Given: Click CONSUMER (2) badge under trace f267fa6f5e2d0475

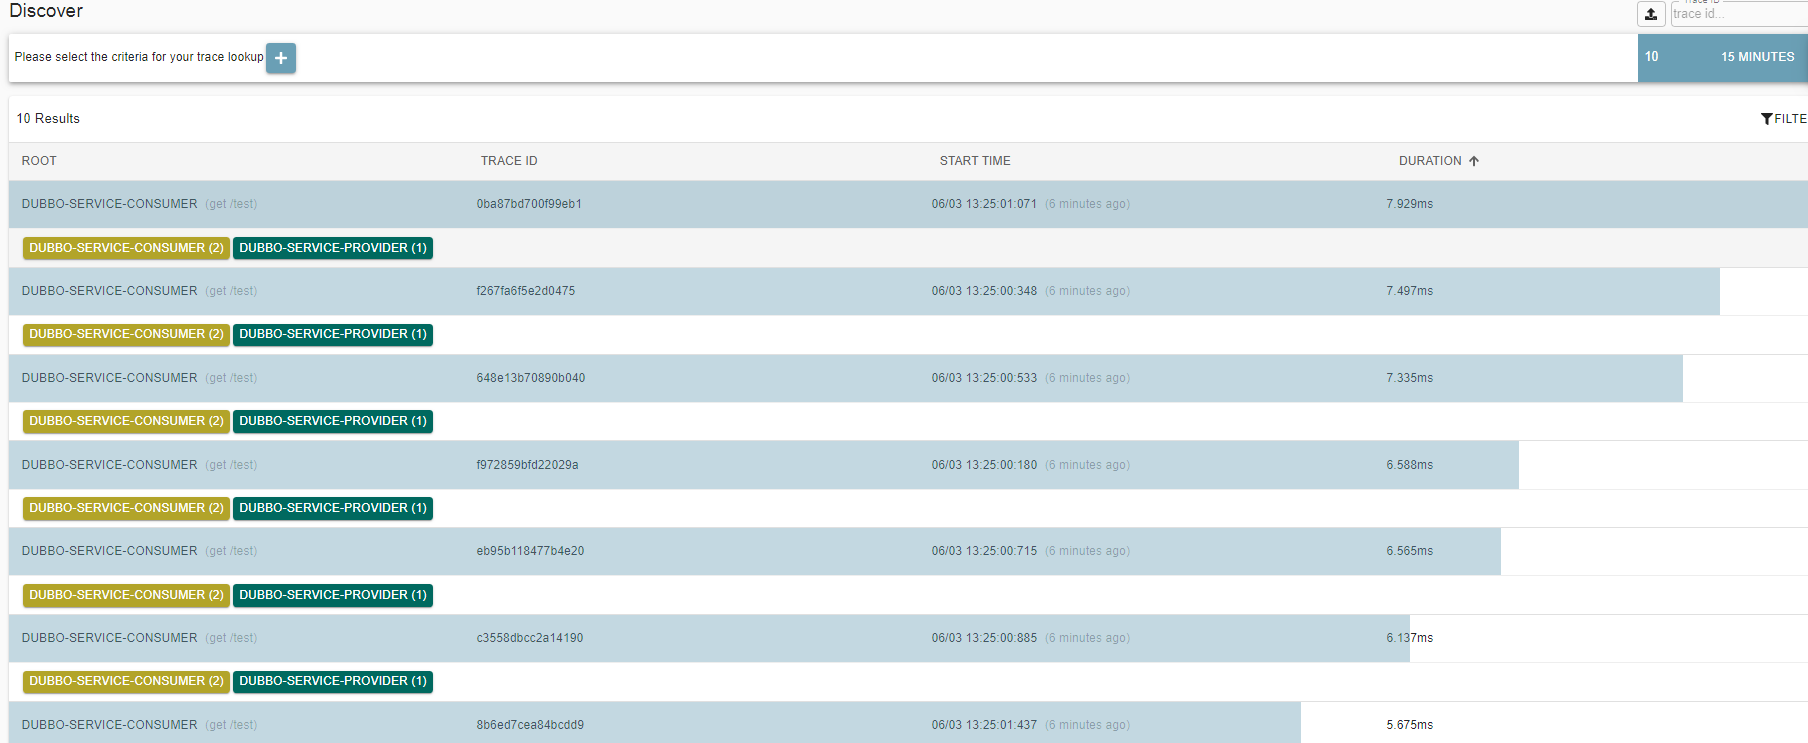Looking at the screenshot, I should [126, 334].
